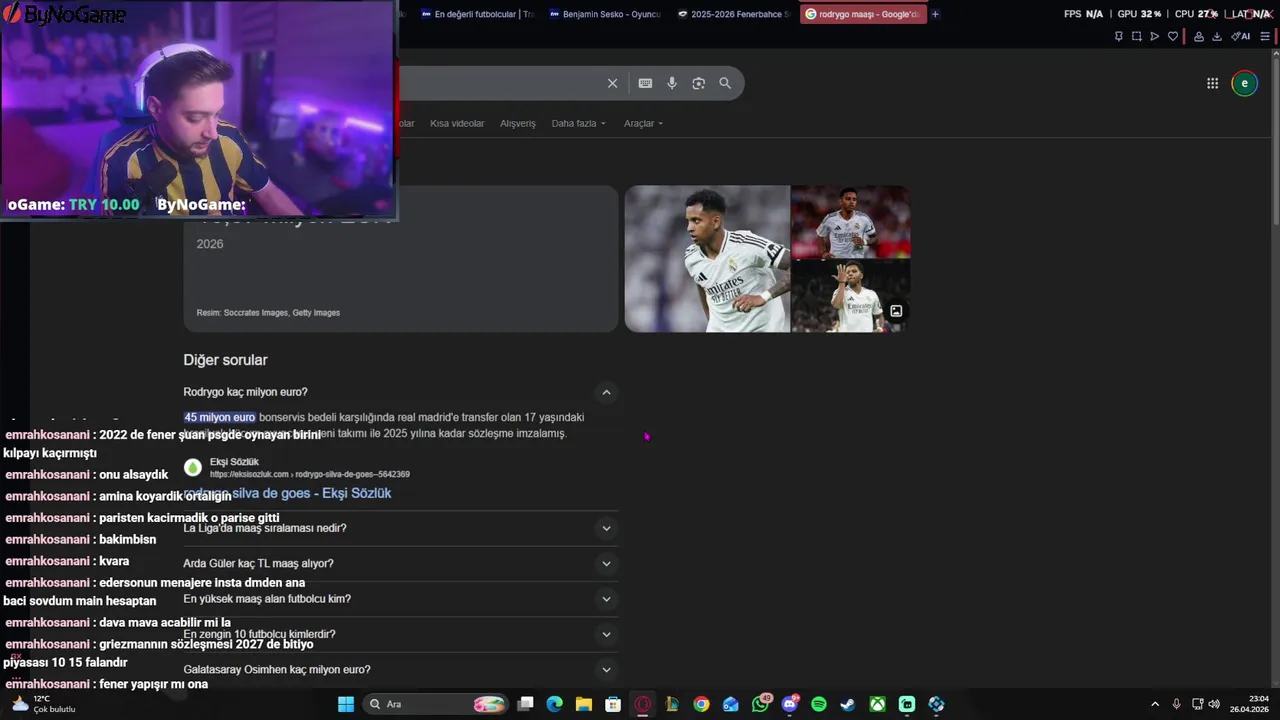Start voice search with microphone icon
The height and width of the screenshot is (720, 1280).
pyautogui.click(x=672, y=83)
